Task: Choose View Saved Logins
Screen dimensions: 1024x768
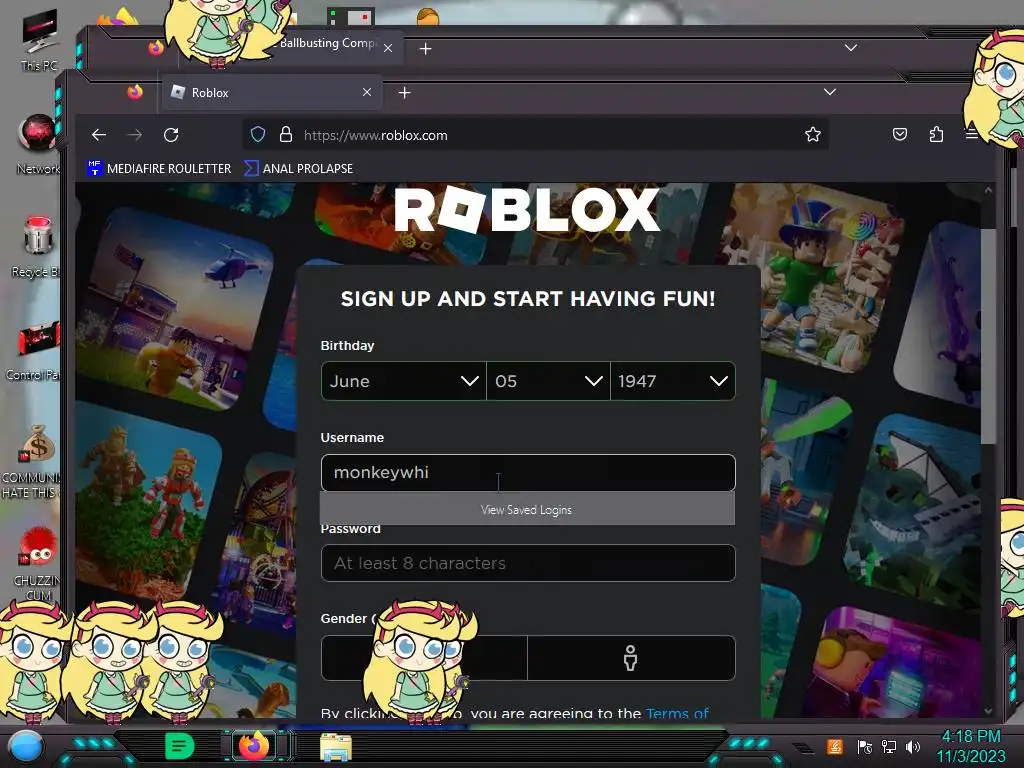Action: point(527,509)
